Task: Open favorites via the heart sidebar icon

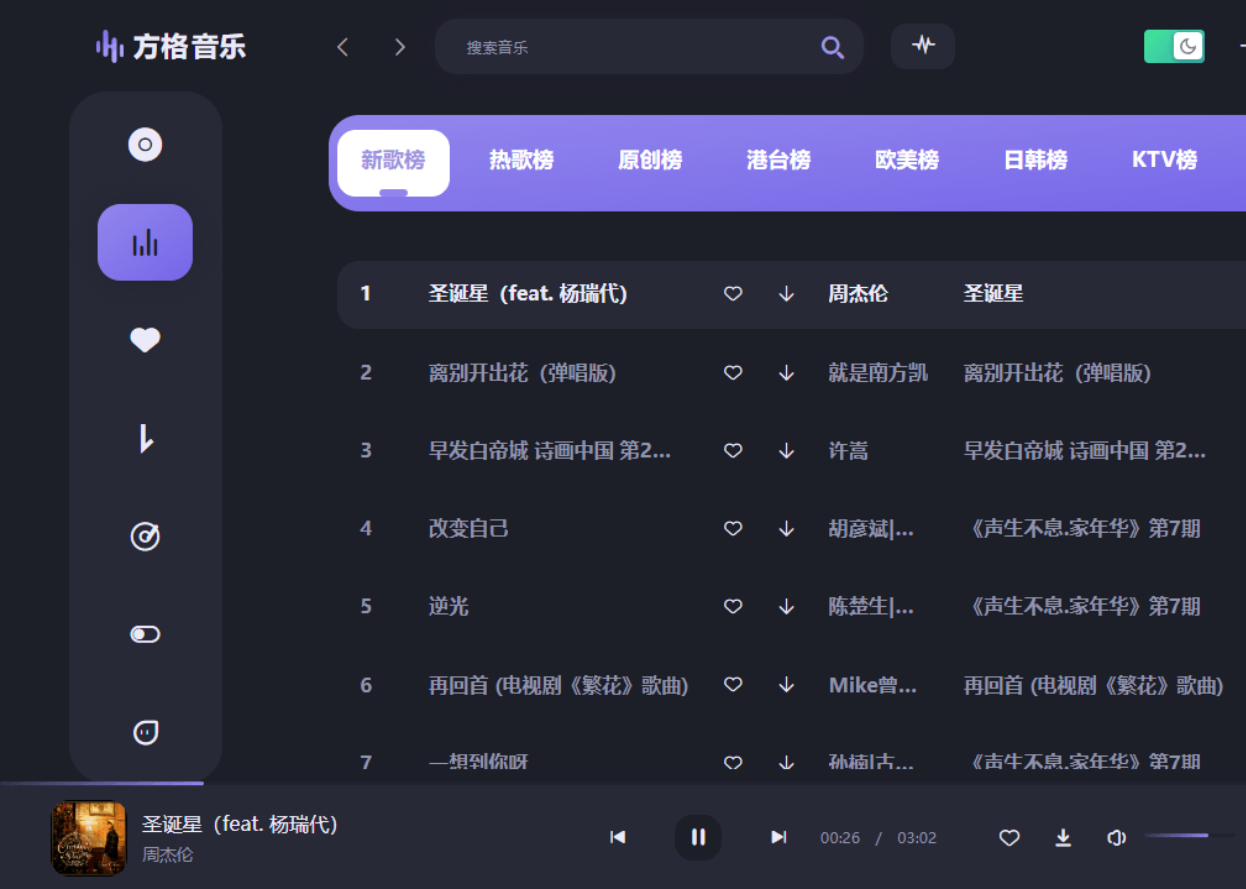Action: [145, 340]
